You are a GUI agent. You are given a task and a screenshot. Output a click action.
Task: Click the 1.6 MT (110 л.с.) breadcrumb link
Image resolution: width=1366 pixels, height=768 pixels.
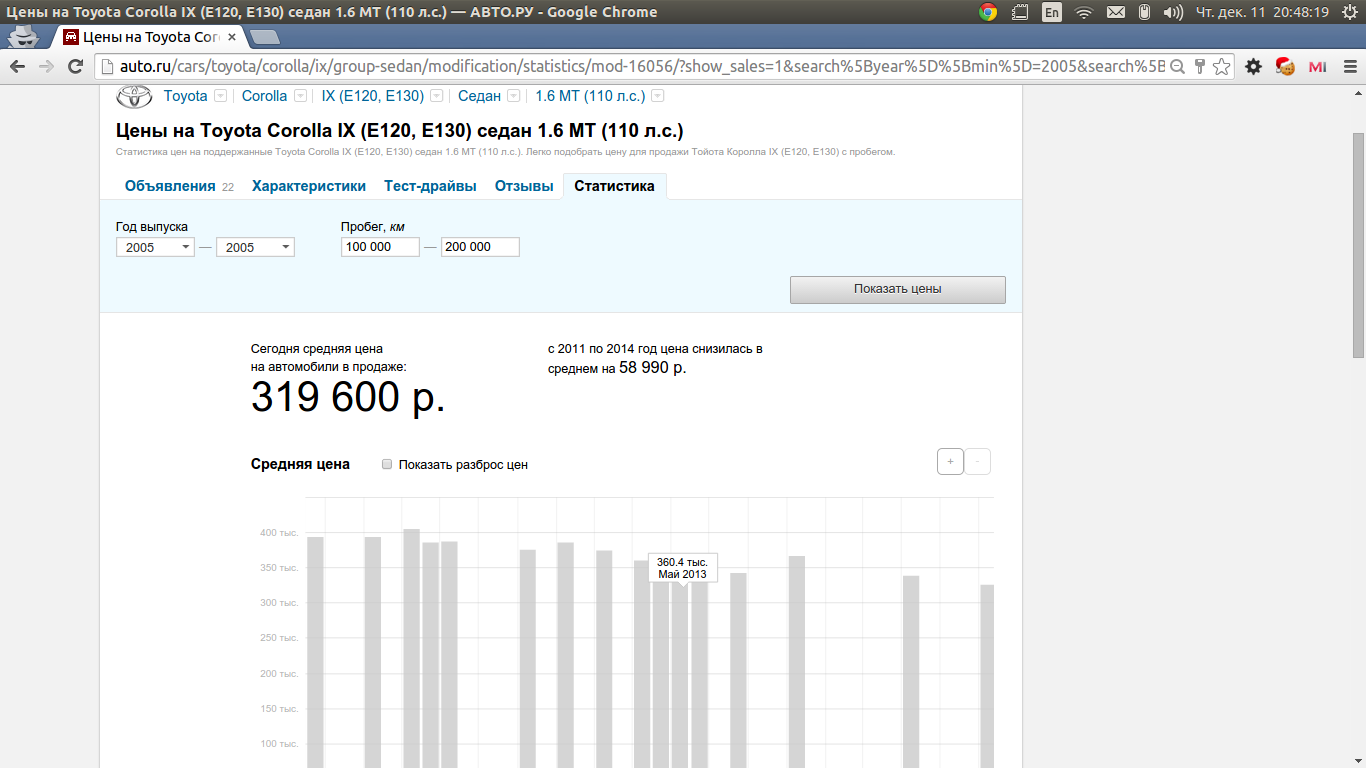591,96
